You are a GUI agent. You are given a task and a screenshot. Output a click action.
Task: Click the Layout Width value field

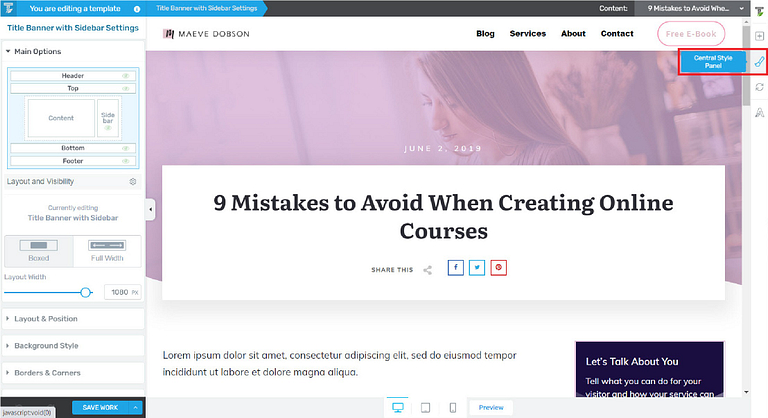pyautogui.click(x=122, y=292)
